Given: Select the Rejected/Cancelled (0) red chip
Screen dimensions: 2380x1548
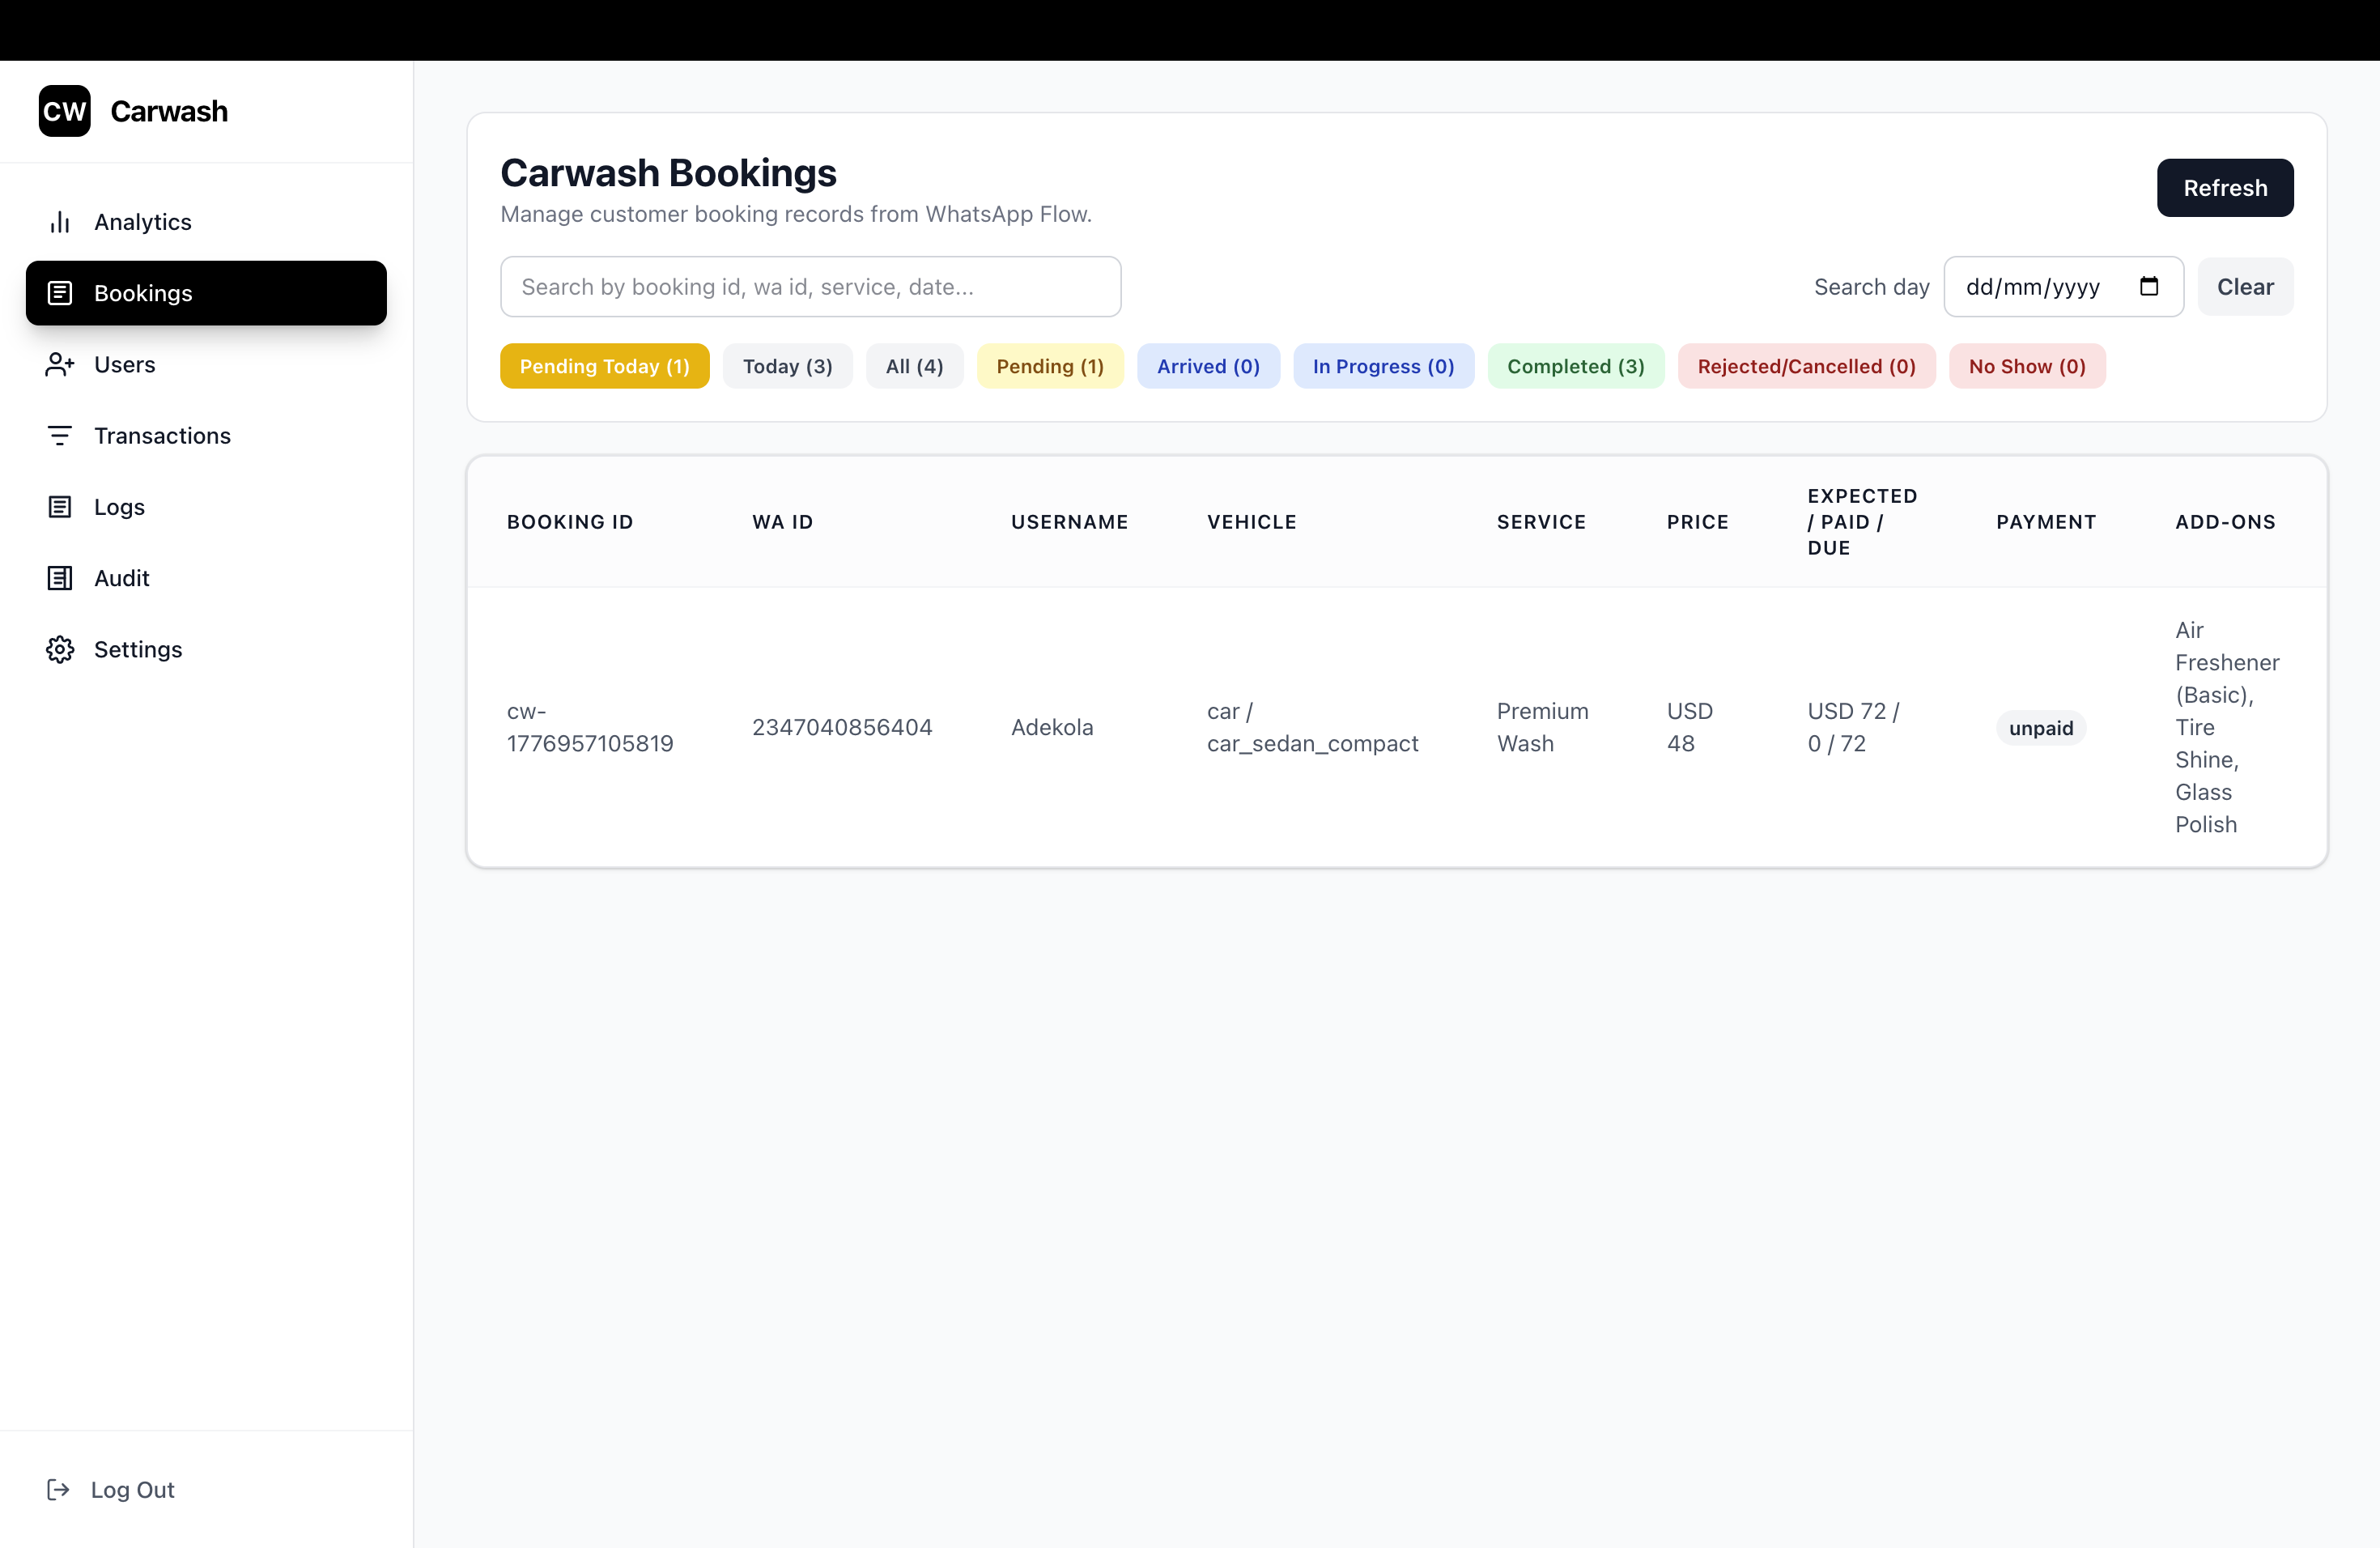Looking at the screenshot, I should 1806,366.
